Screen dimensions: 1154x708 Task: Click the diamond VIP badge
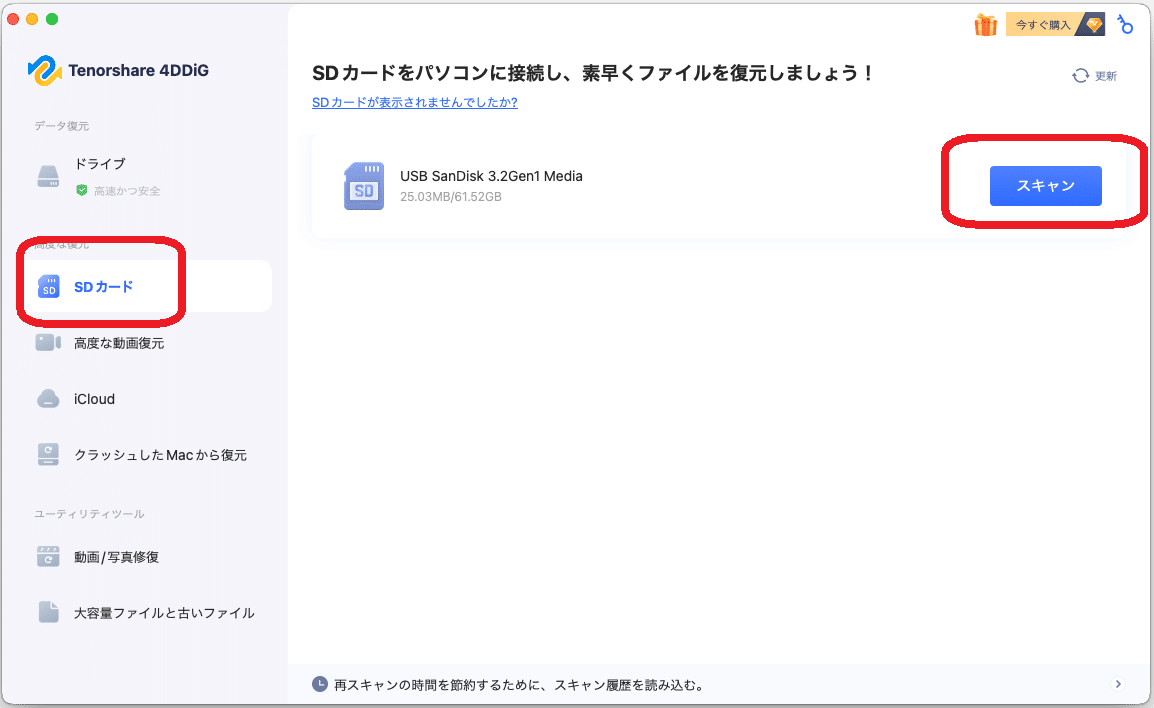click(1095, 22)
